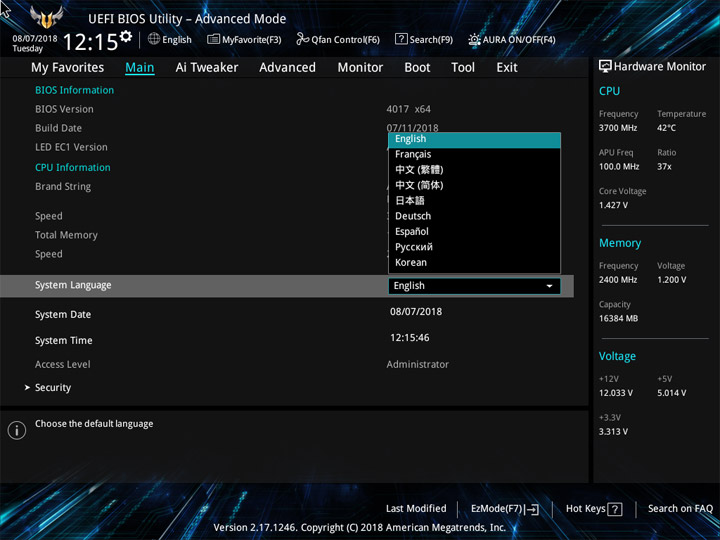720x540 pixels.
Task: Click the CPU Information heading
Action: [x=73, y=168]
